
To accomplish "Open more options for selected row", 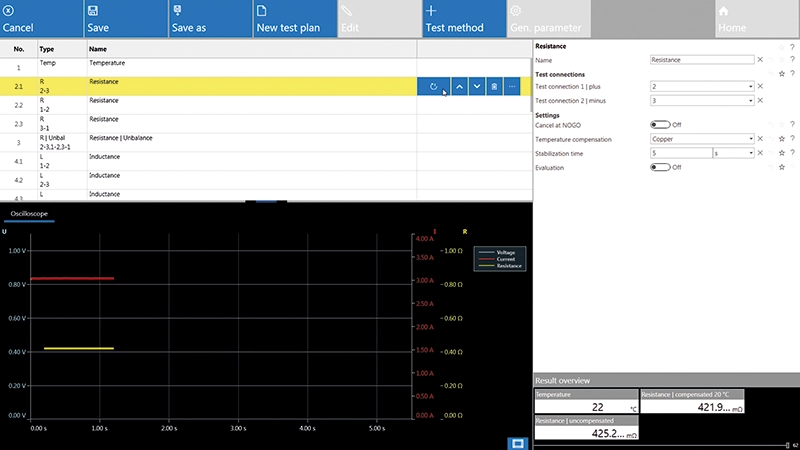I will (x=512, y=88).
